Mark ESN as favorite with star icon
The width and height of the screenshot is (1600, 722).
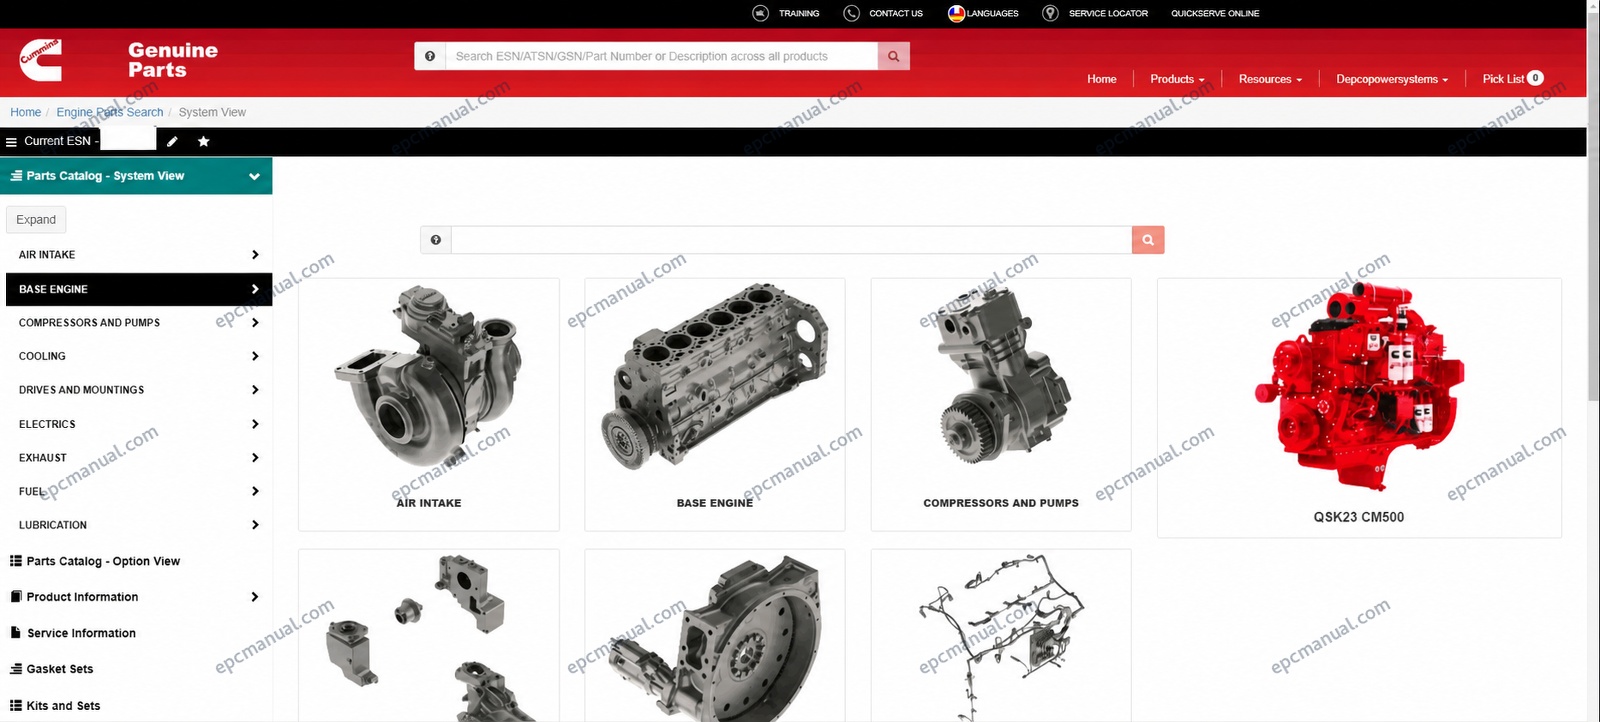(204, 141)
